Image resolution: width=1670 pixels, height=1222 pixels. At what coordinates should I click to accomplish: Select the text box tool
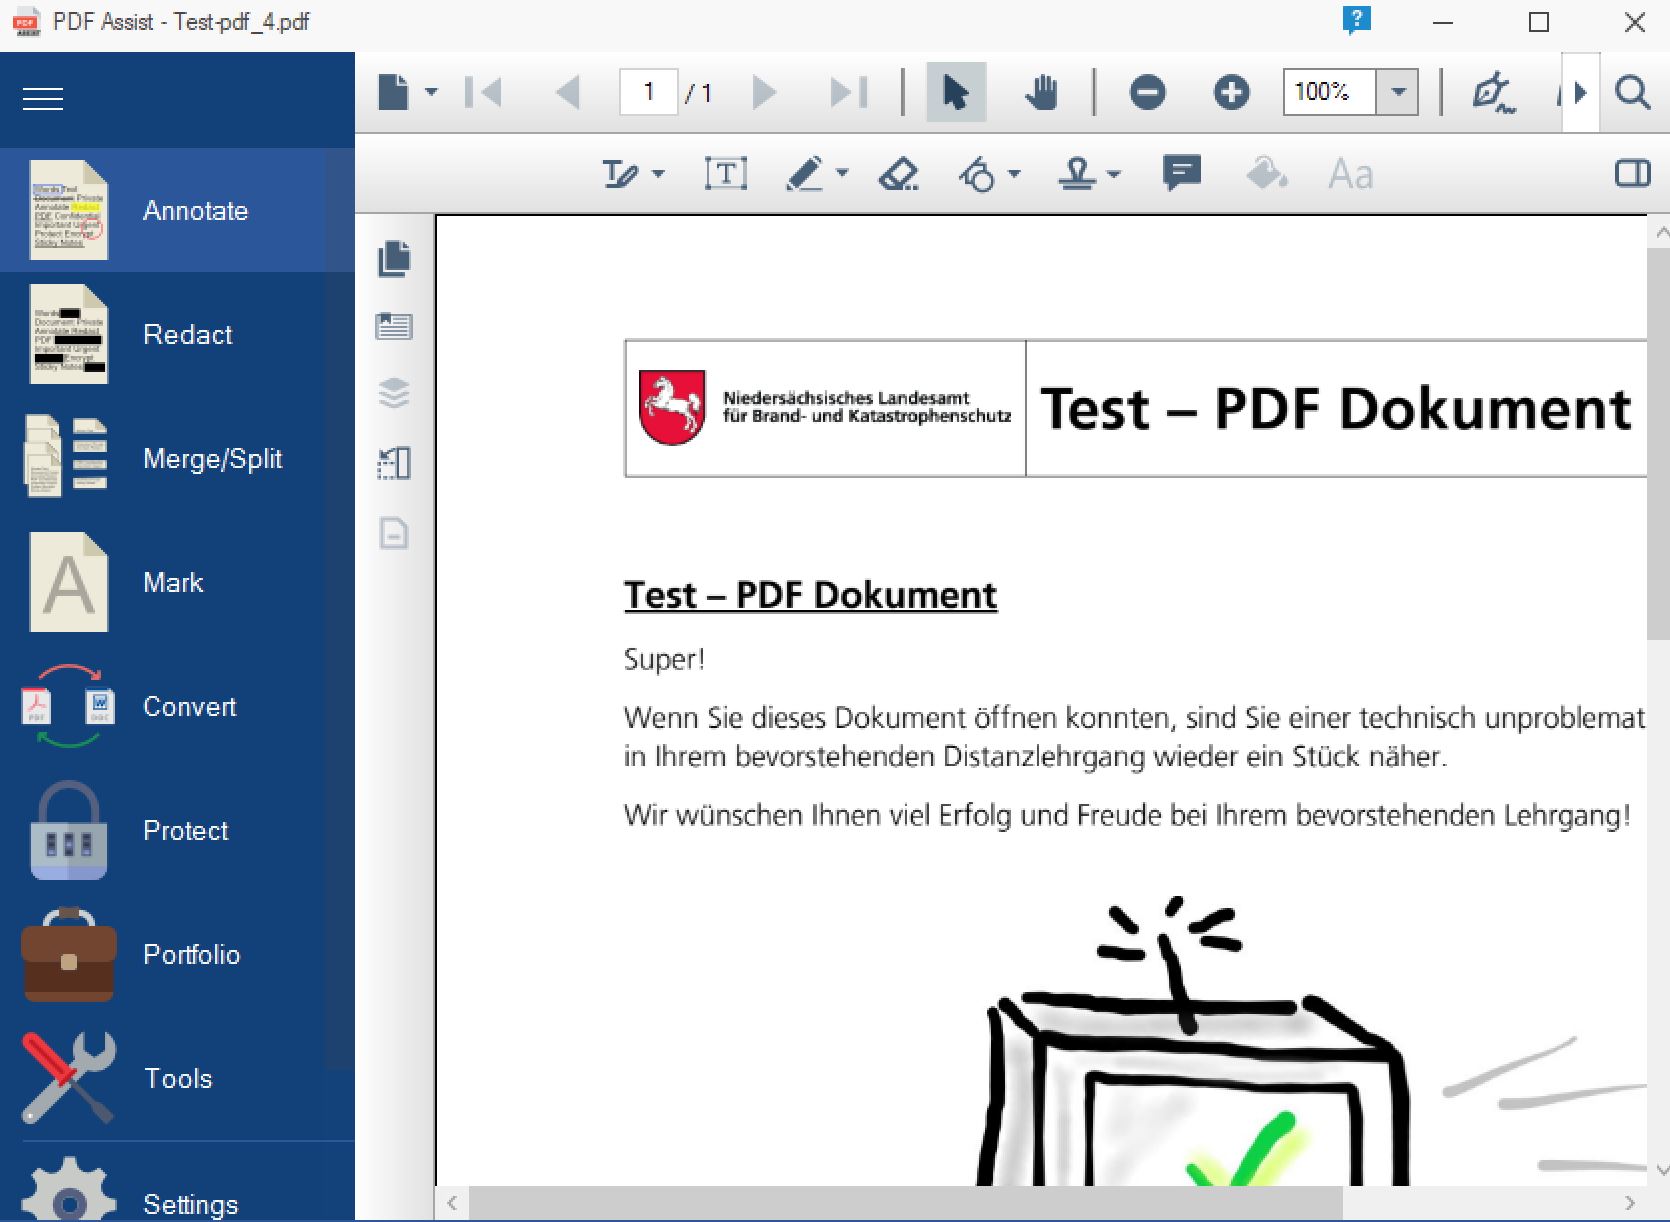tap(726, 174)
